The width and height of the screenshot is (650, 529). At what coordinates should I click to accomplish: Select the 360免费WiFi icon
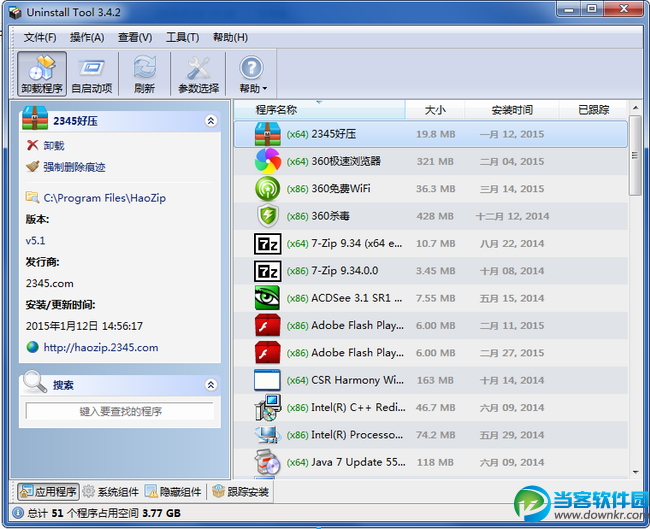click(267, 189)
